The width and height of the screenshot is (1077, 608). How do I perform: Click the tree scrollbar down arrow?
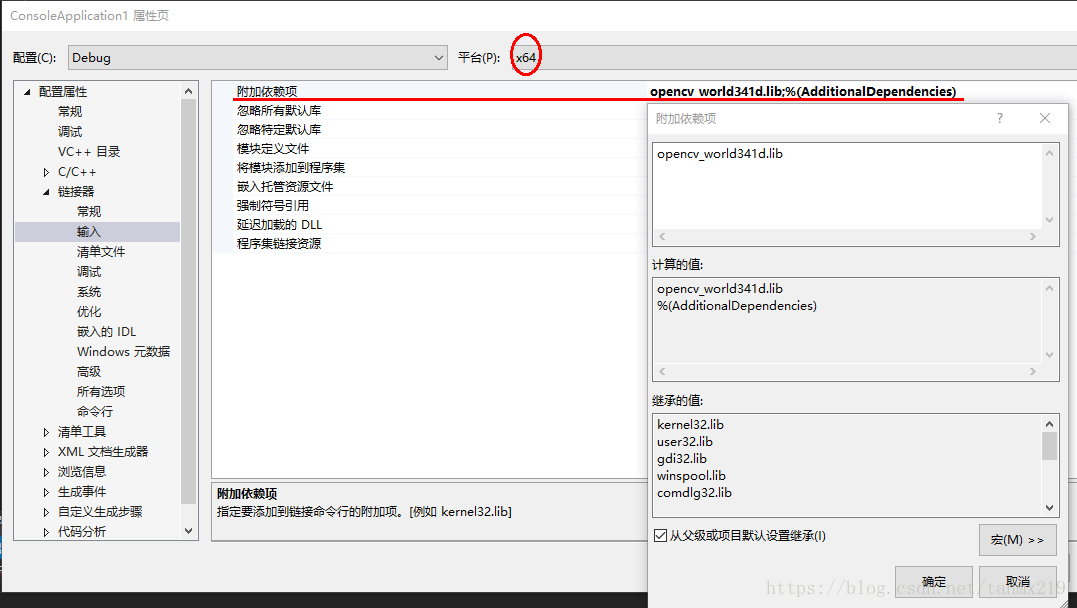(189, 531)
